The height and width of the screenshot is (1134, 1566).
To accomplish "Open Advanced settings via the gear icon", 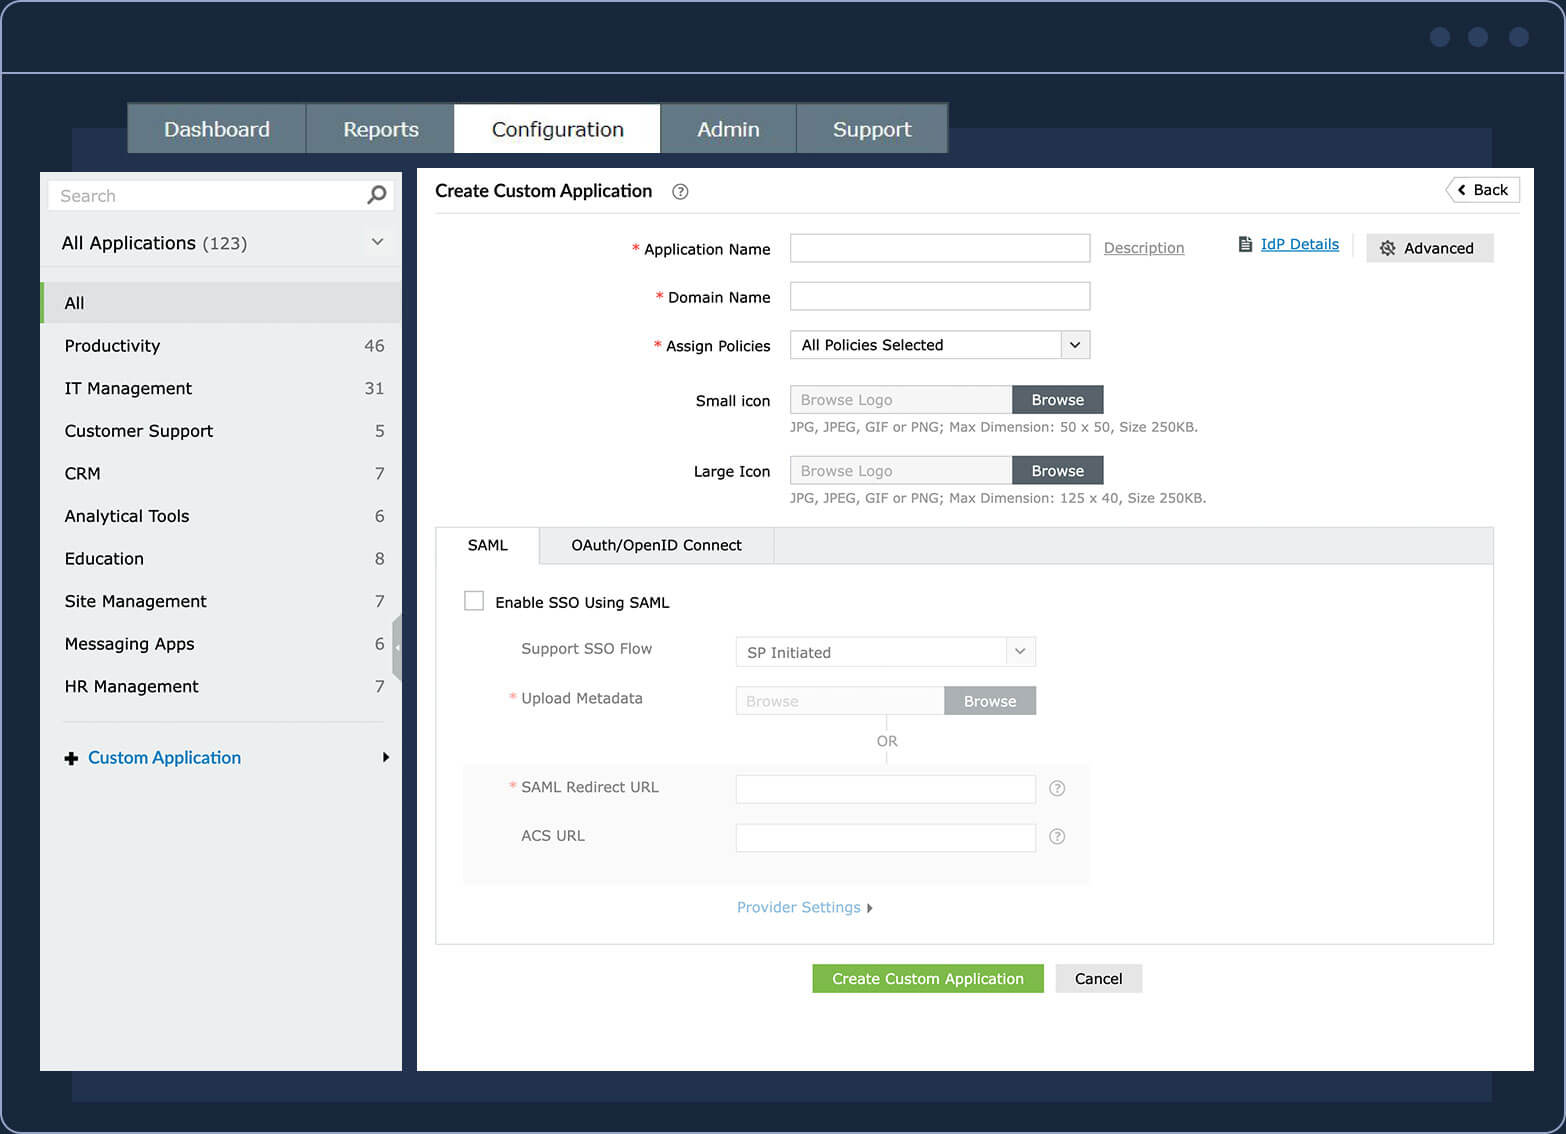I will (x=1388, y=248).
